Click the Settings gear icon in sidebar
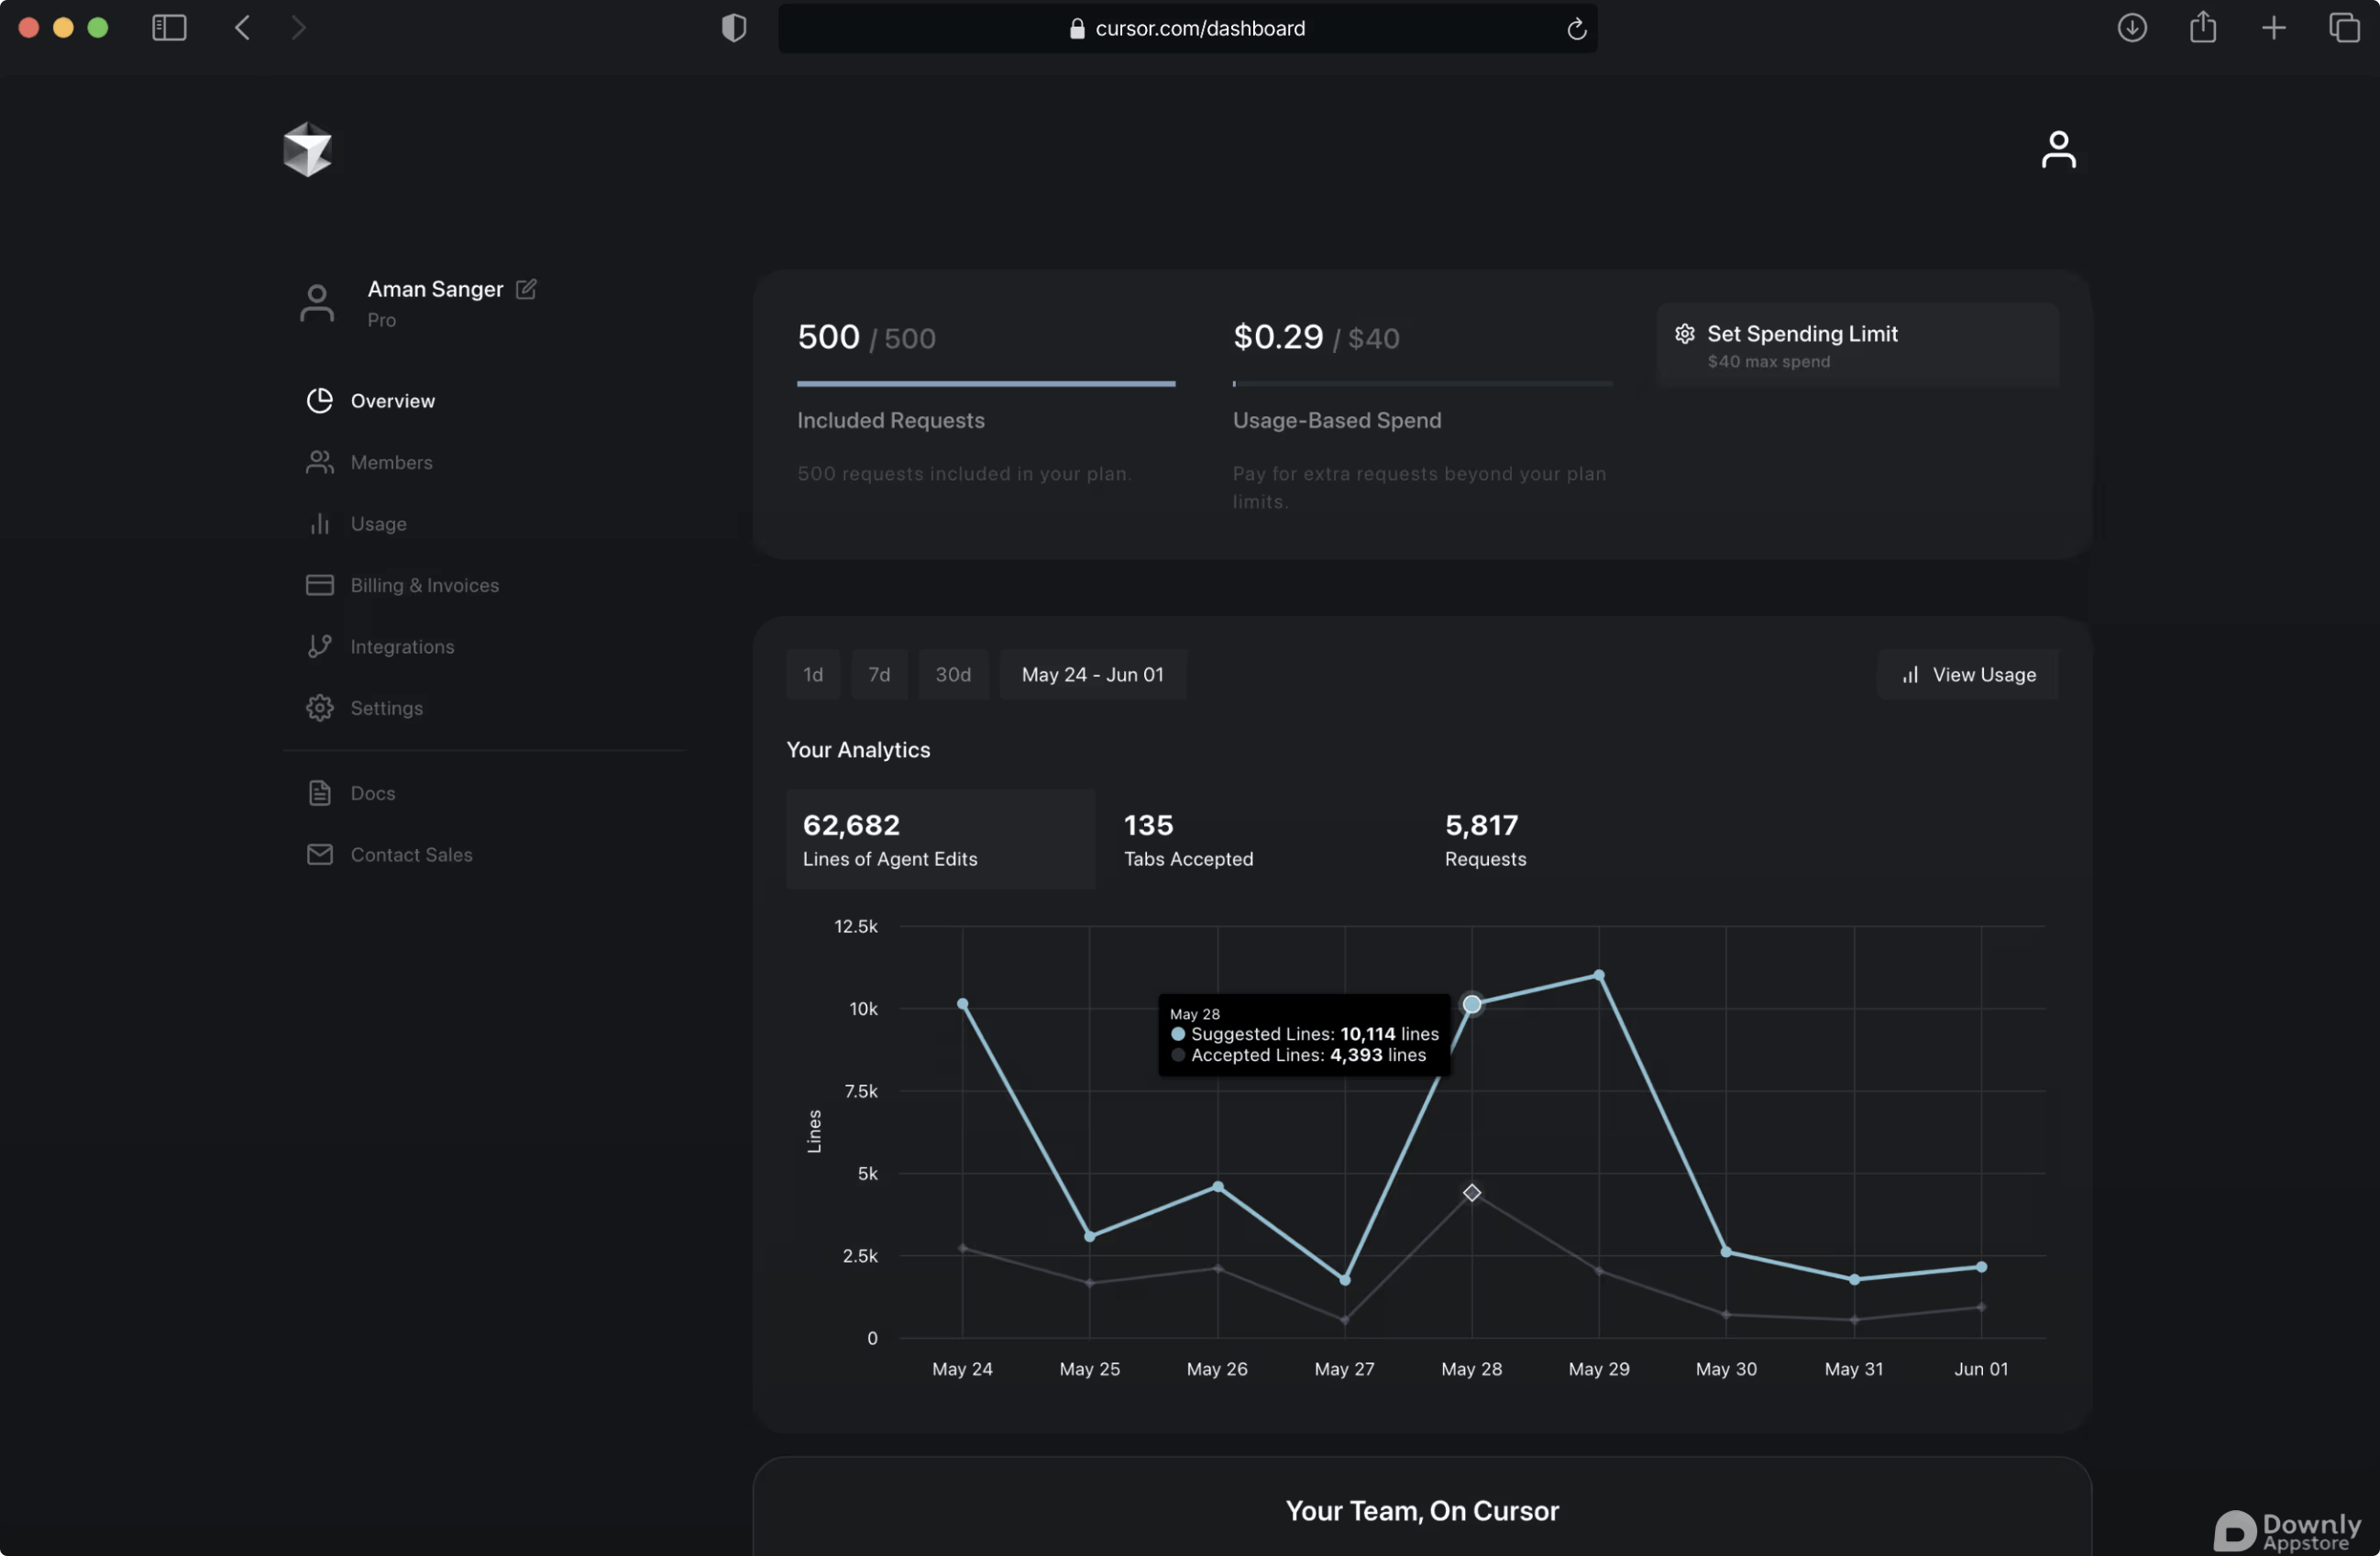Screen dimensions: 2380x1556 [x=319, y=708]
